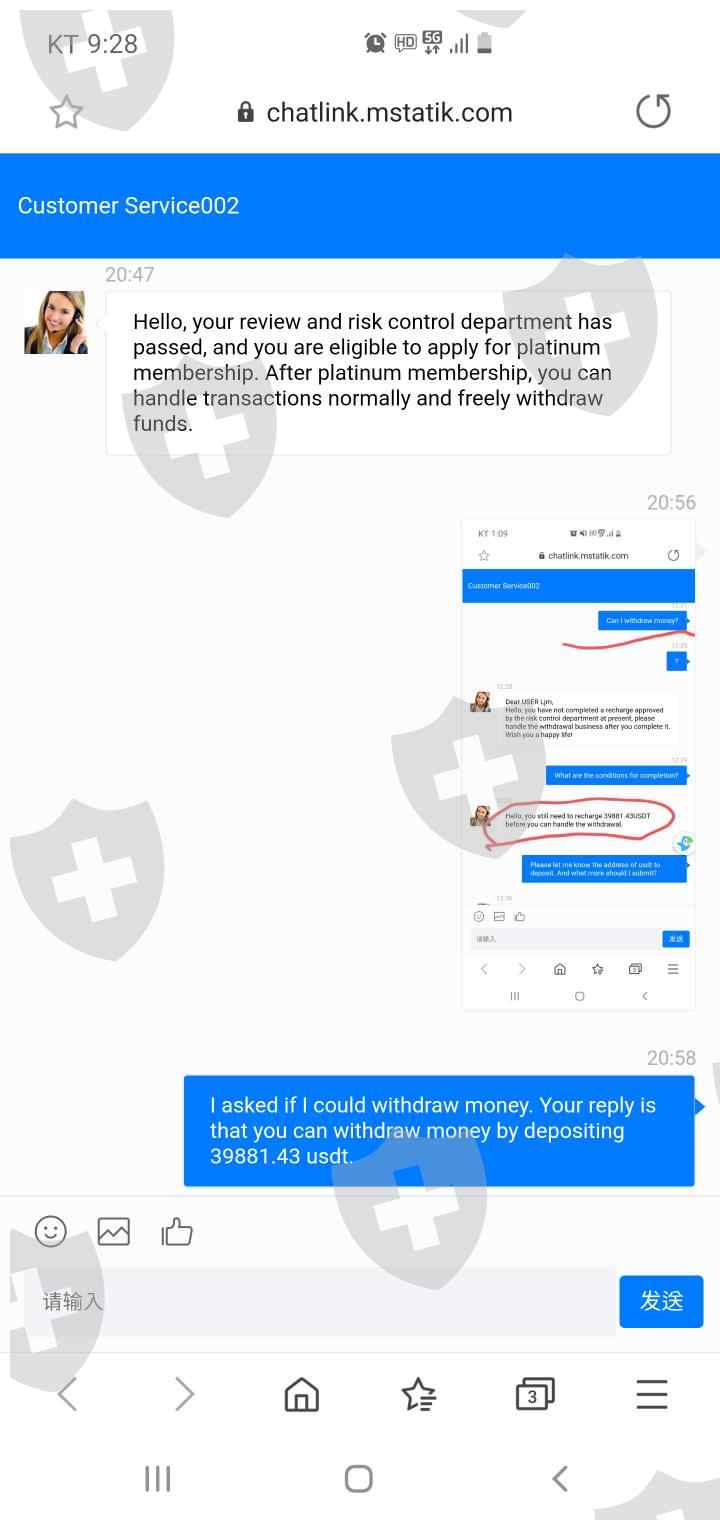Go to the browser home page icon
This screenshot has height=1520, width=720.
(x=301, y=1394)
